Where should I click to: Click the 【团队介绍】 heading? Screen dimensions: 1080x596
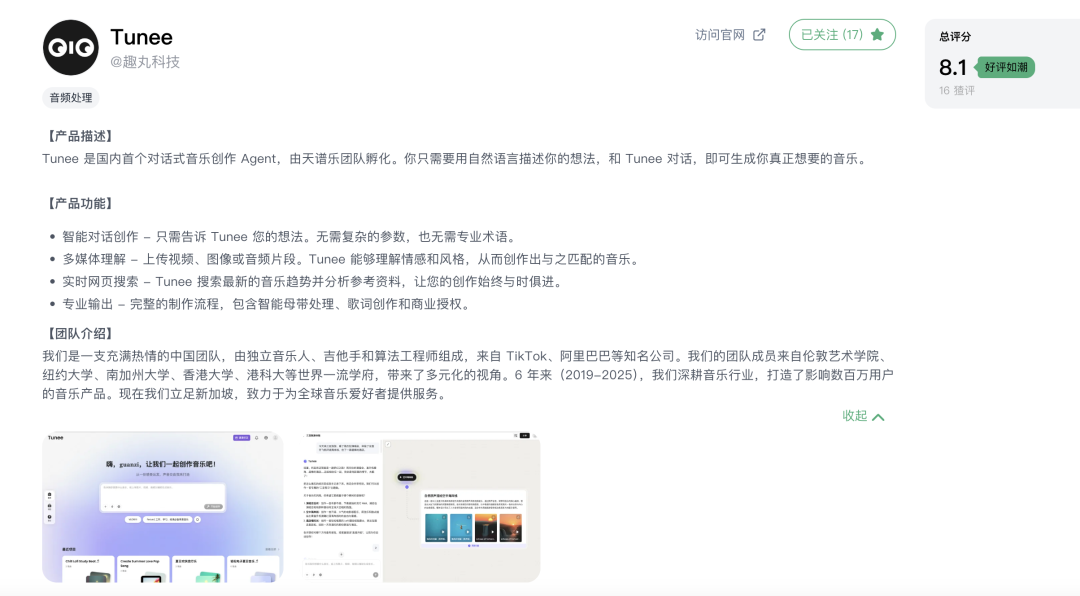click(79, 334)
